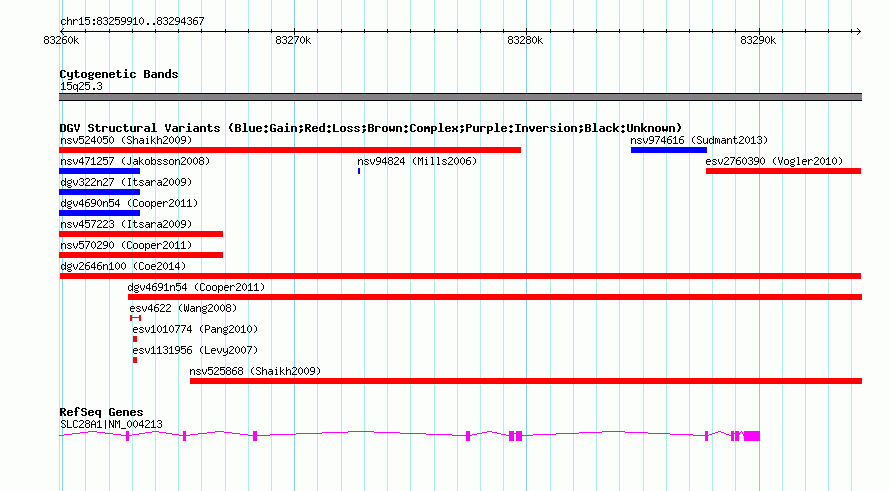Screen dimensions: 890x491
Task: Click the RefSeq Genes track title
Action: [x=102, y=412]
